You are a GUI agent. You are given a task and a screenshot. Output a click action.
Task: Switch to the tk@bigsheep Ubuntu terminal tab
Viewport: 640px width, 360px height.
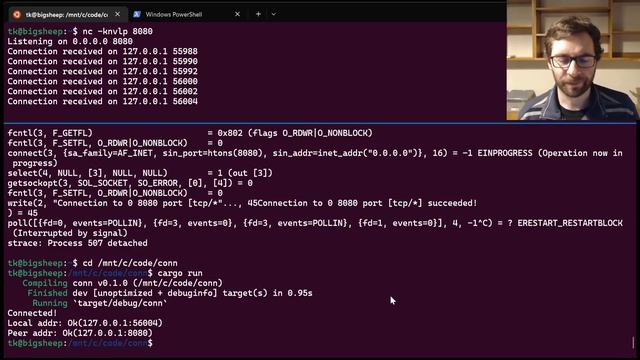pos(67,14)
